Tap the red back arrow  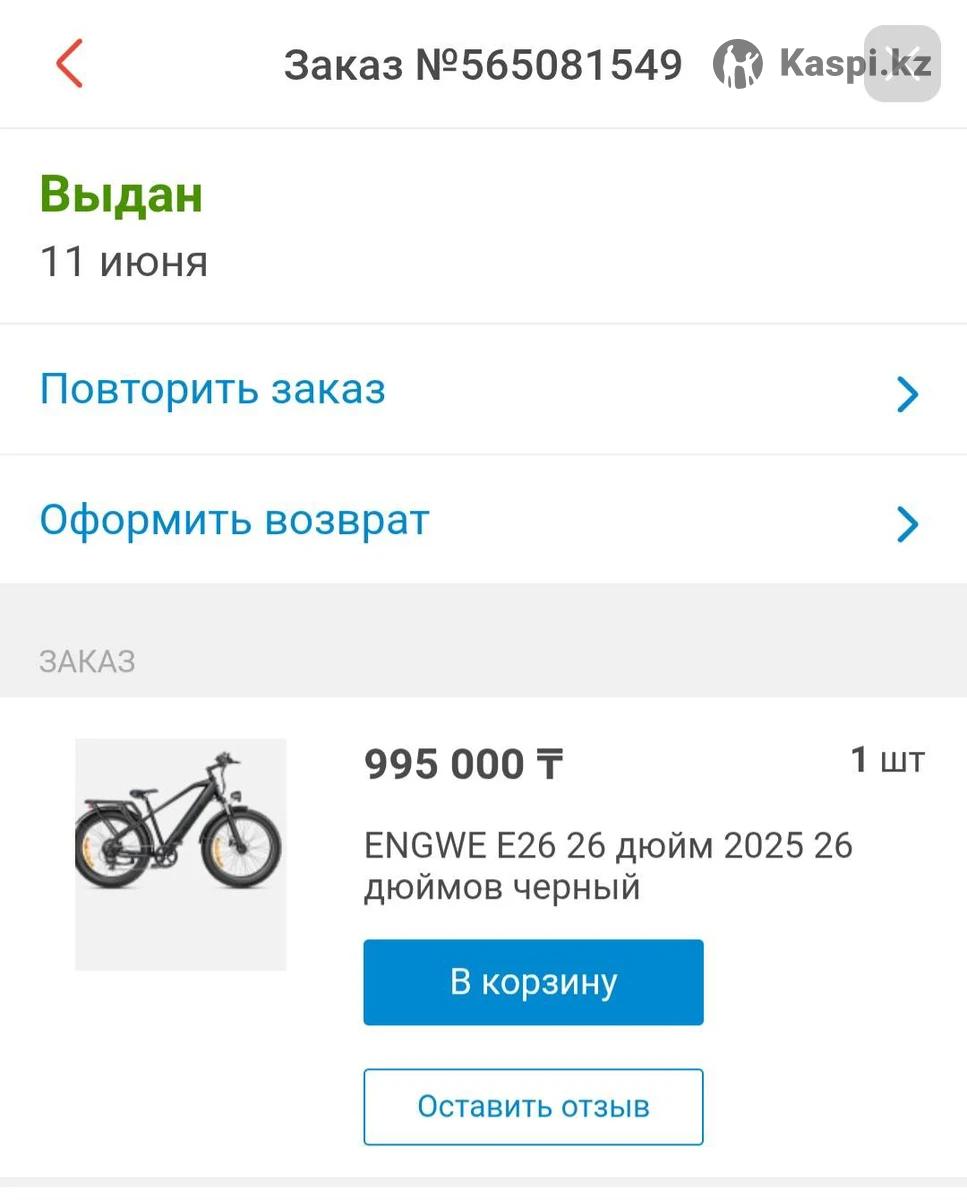tap(68, 65)
